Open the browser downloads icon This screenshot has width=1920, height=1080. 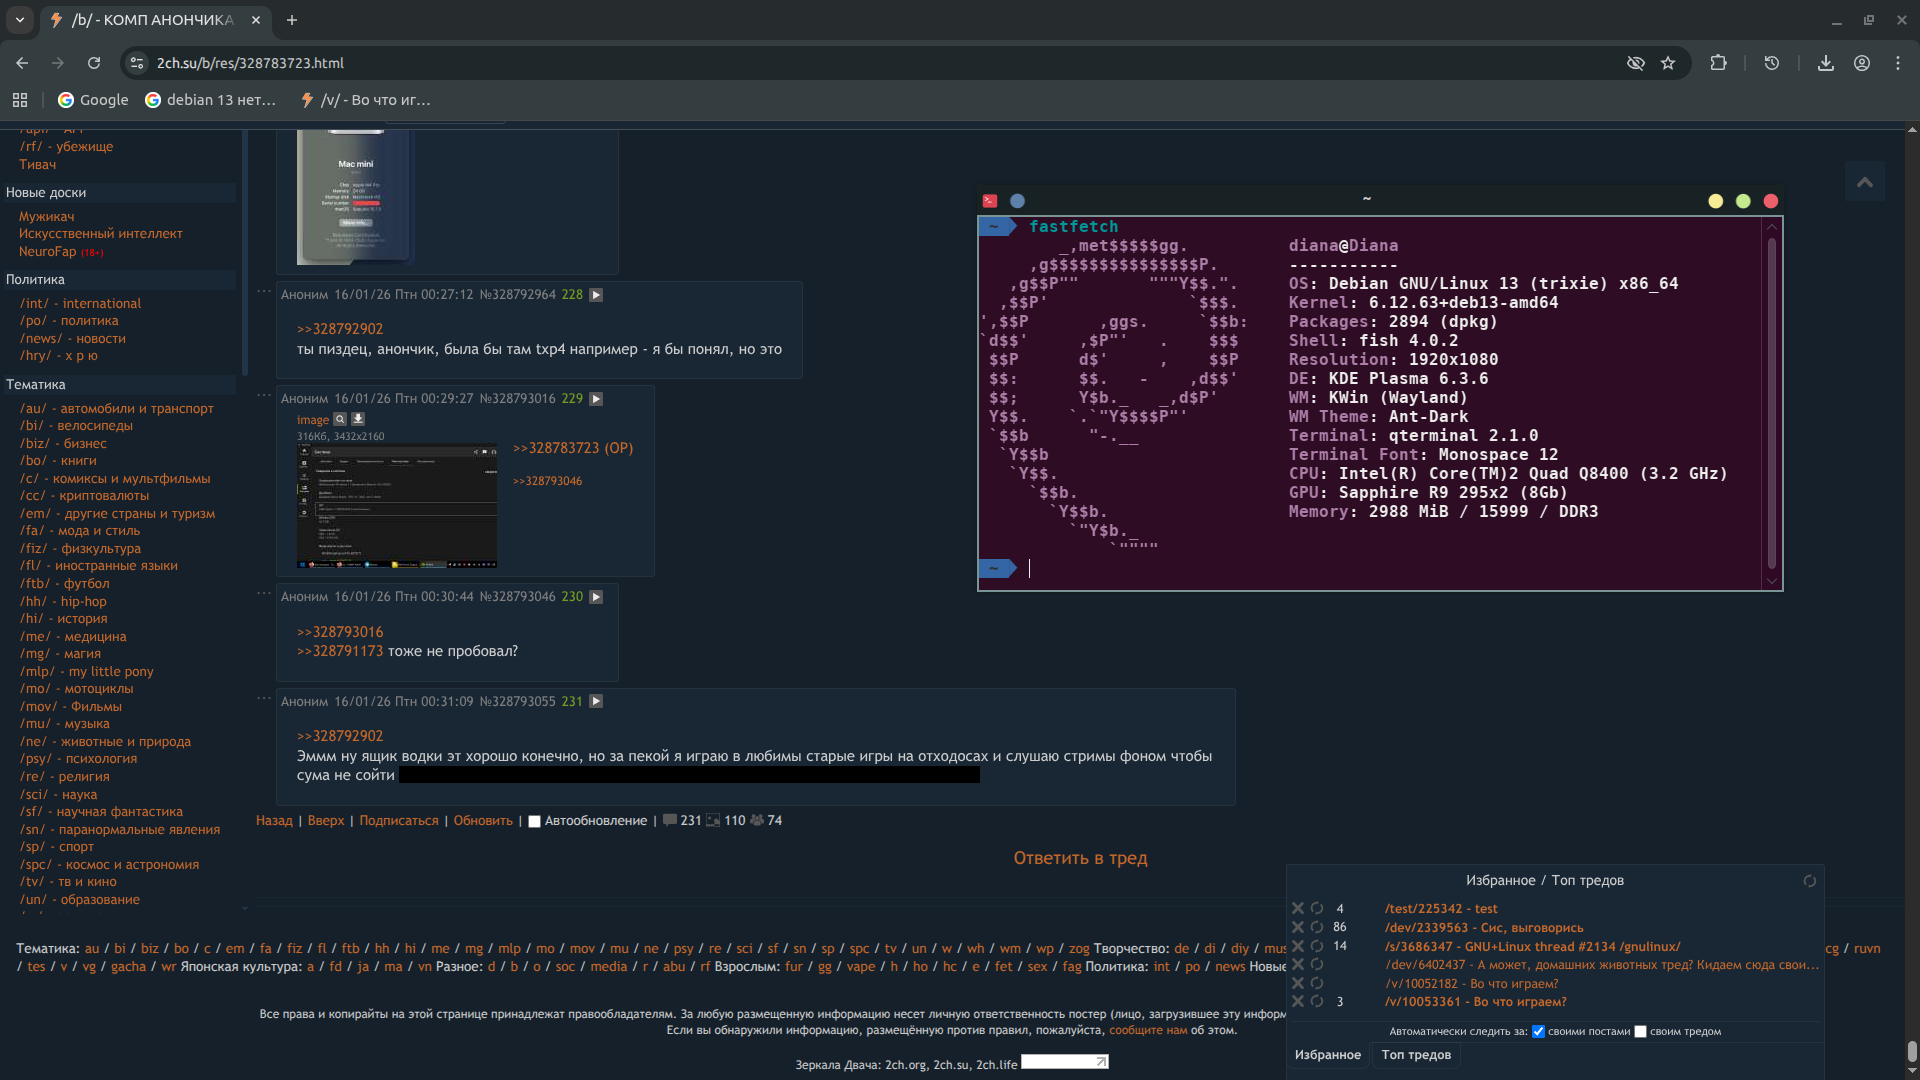tap(1825, 63)
